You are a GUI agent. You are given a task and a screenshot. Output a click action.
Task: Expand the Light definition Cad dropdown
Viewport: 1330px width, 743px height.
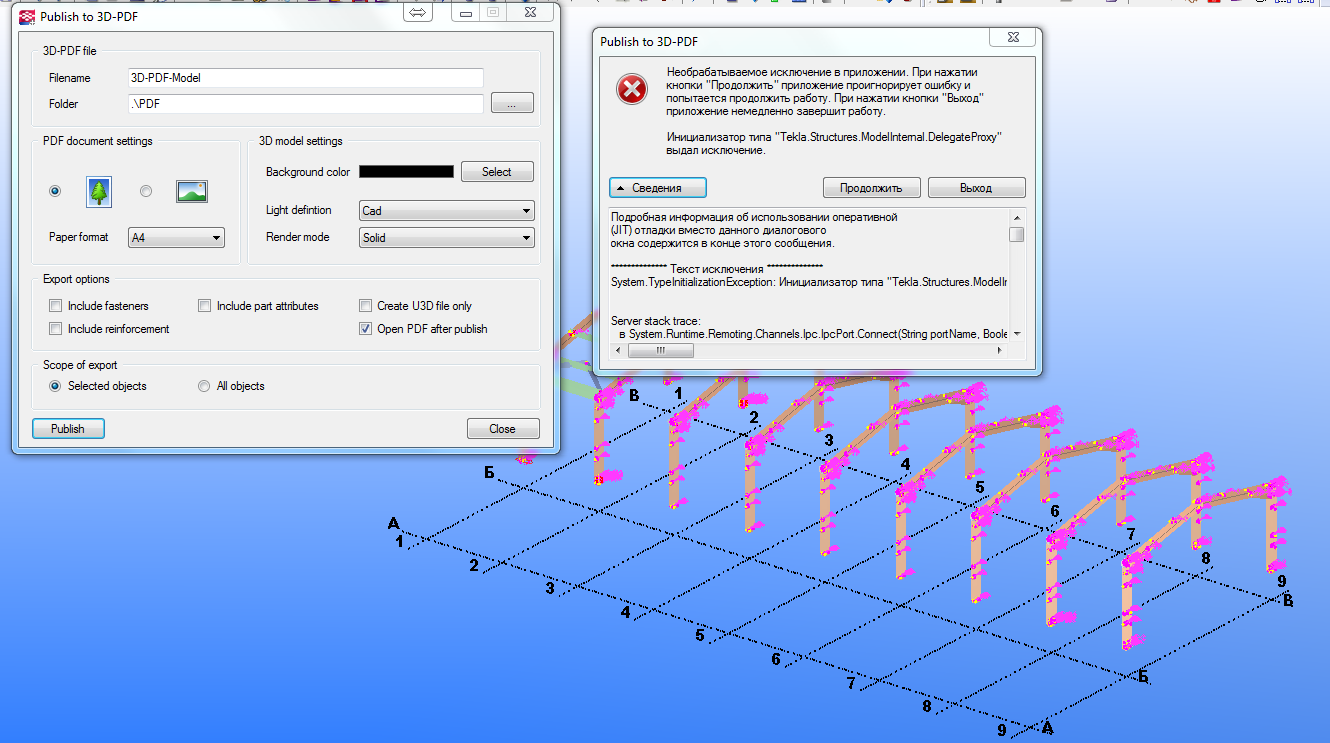tap(446, 211)
